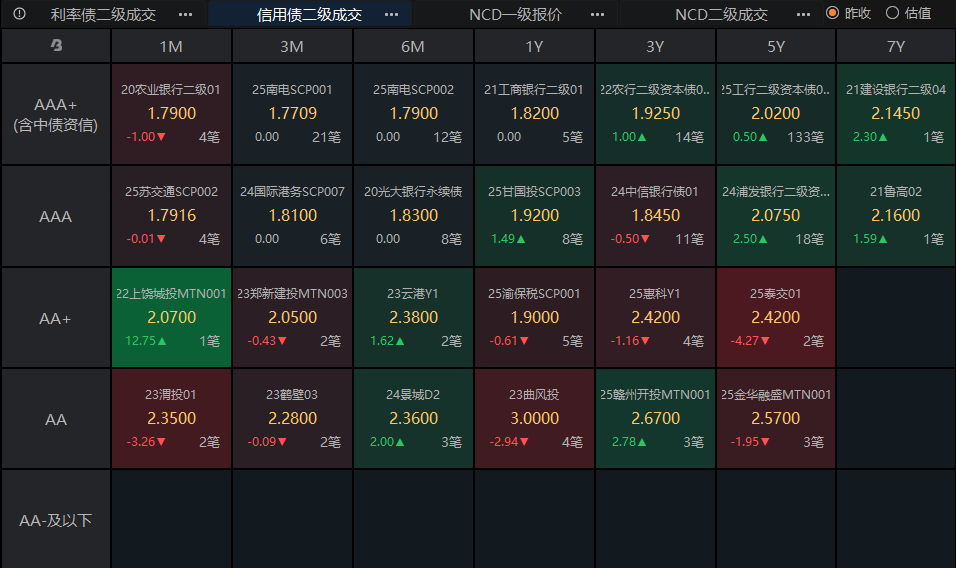The height and width of the screenshot is (568, 956).
Task: Open the 25赣州开投MTN001 bond cell
Action: [655, 419]
